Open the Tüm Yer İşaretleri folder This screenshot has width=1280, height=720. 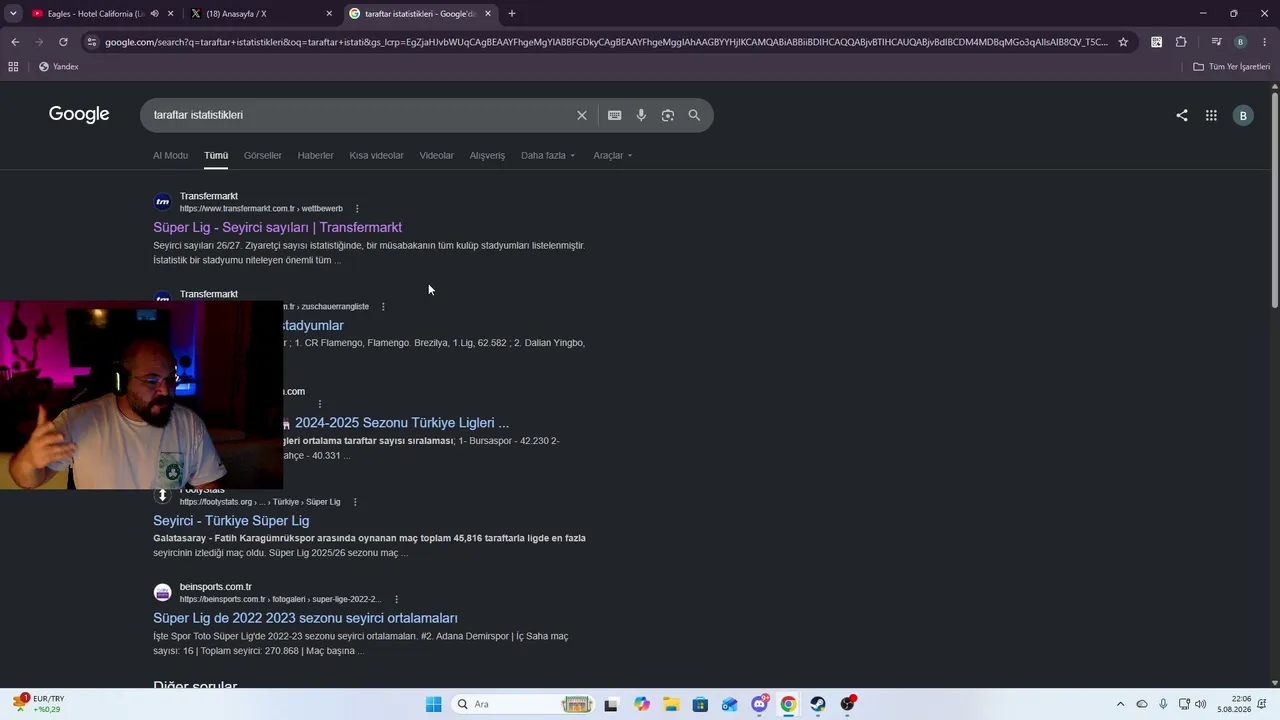tap(1232, 67)
